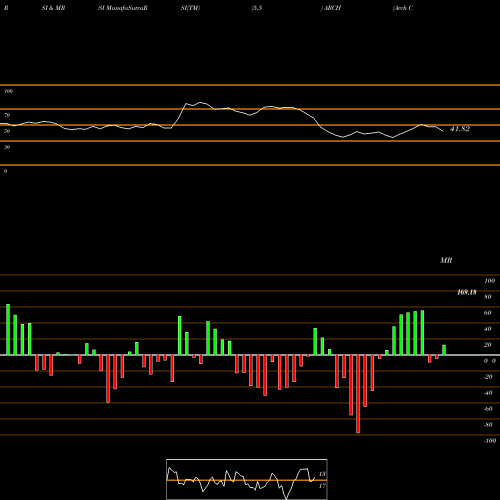500x500 pixels.
Task: Click the 70 level label on the RSI chart
Action: tap(7, 115)
